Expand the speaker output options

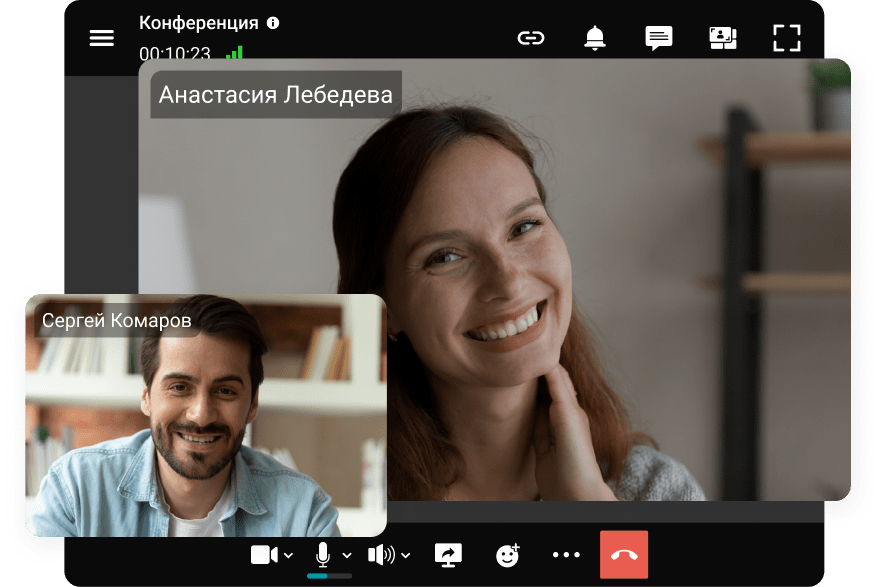406,555
